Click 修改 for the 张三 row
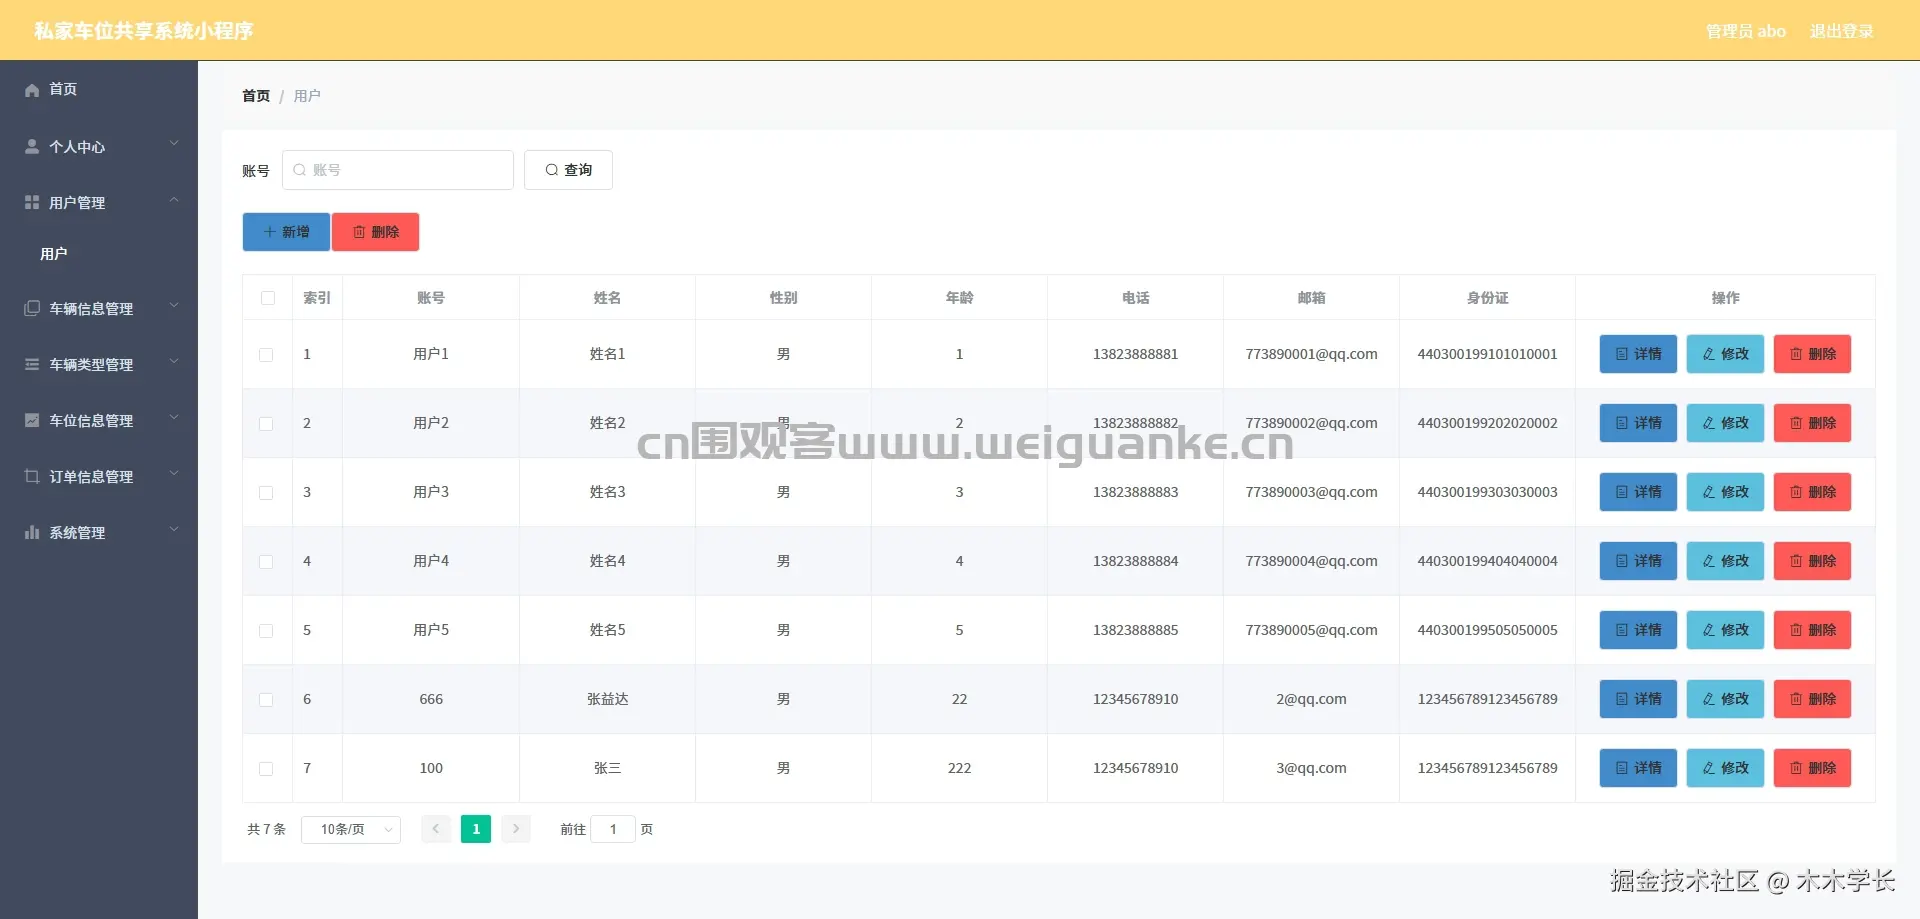The width and height of the screenshot is (1920, 919). (1725, 768)
